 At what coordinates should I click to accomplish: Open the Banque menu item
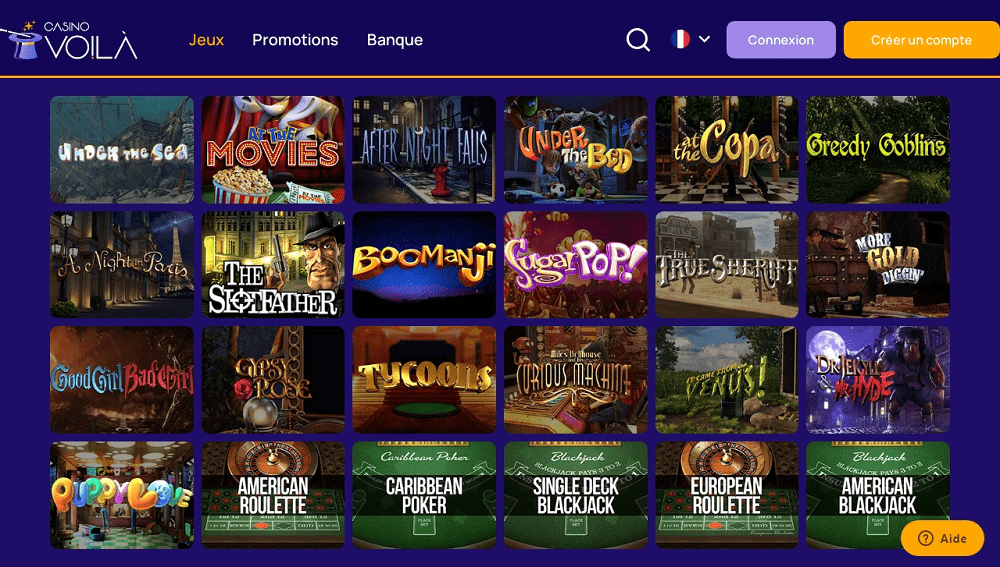pyautogui.click(x=395, y=40)
